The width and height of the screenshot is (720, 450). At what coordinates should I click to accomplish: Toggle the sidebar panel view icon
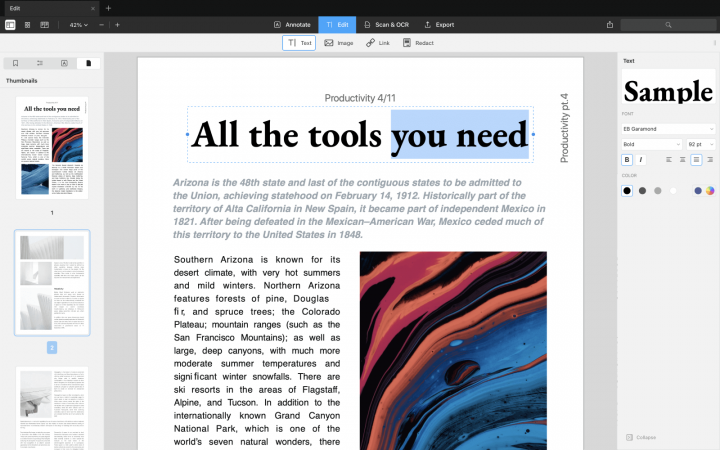10,25
